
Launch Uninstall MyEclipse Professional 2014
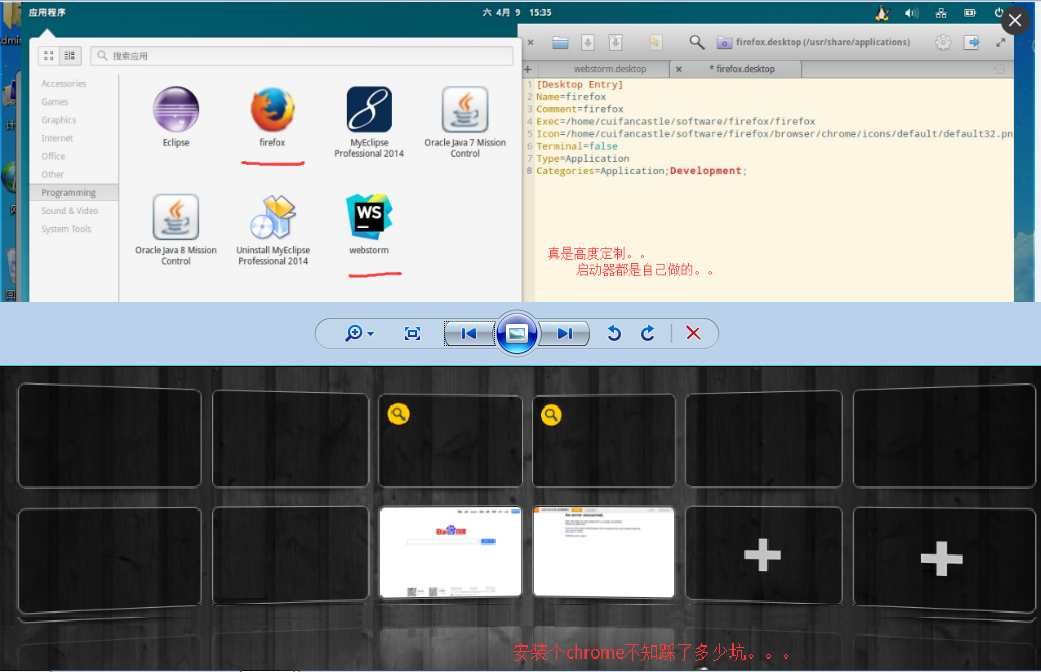pyautogui.click(x=273, y=230)
